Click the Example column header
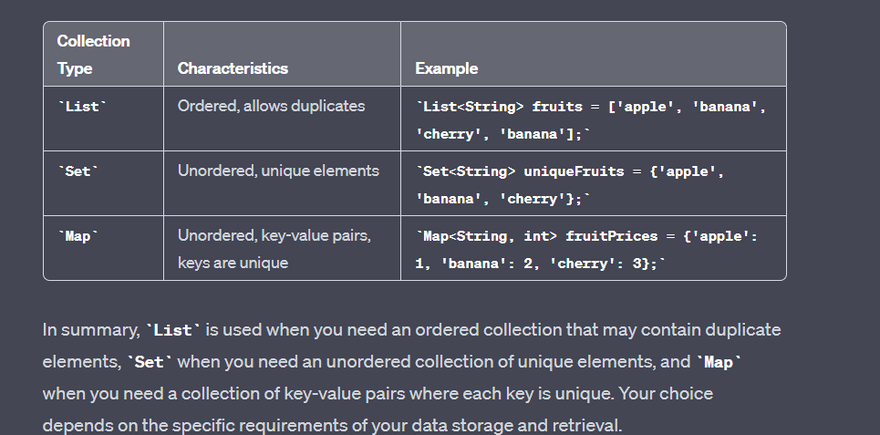Screen dimensions: 880x435 click(446, 69)
